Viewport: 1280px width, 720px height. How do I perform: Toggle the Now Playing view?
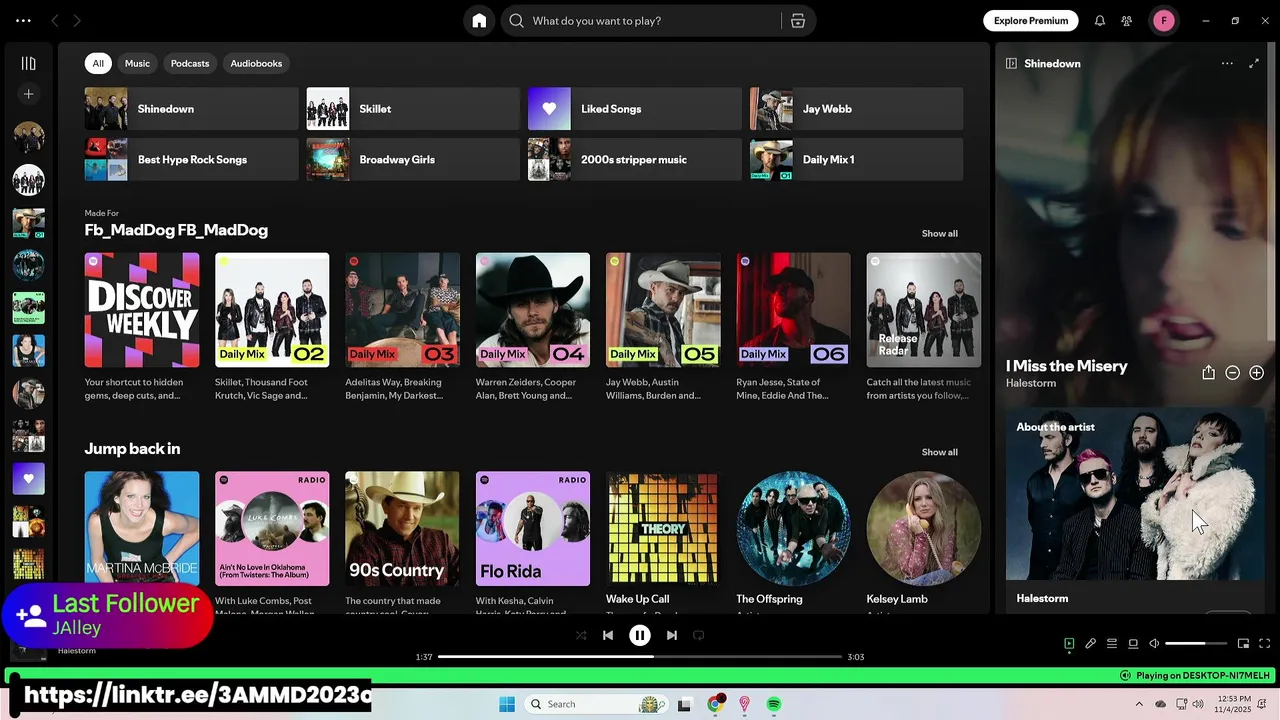click(x=1069, y=644)
